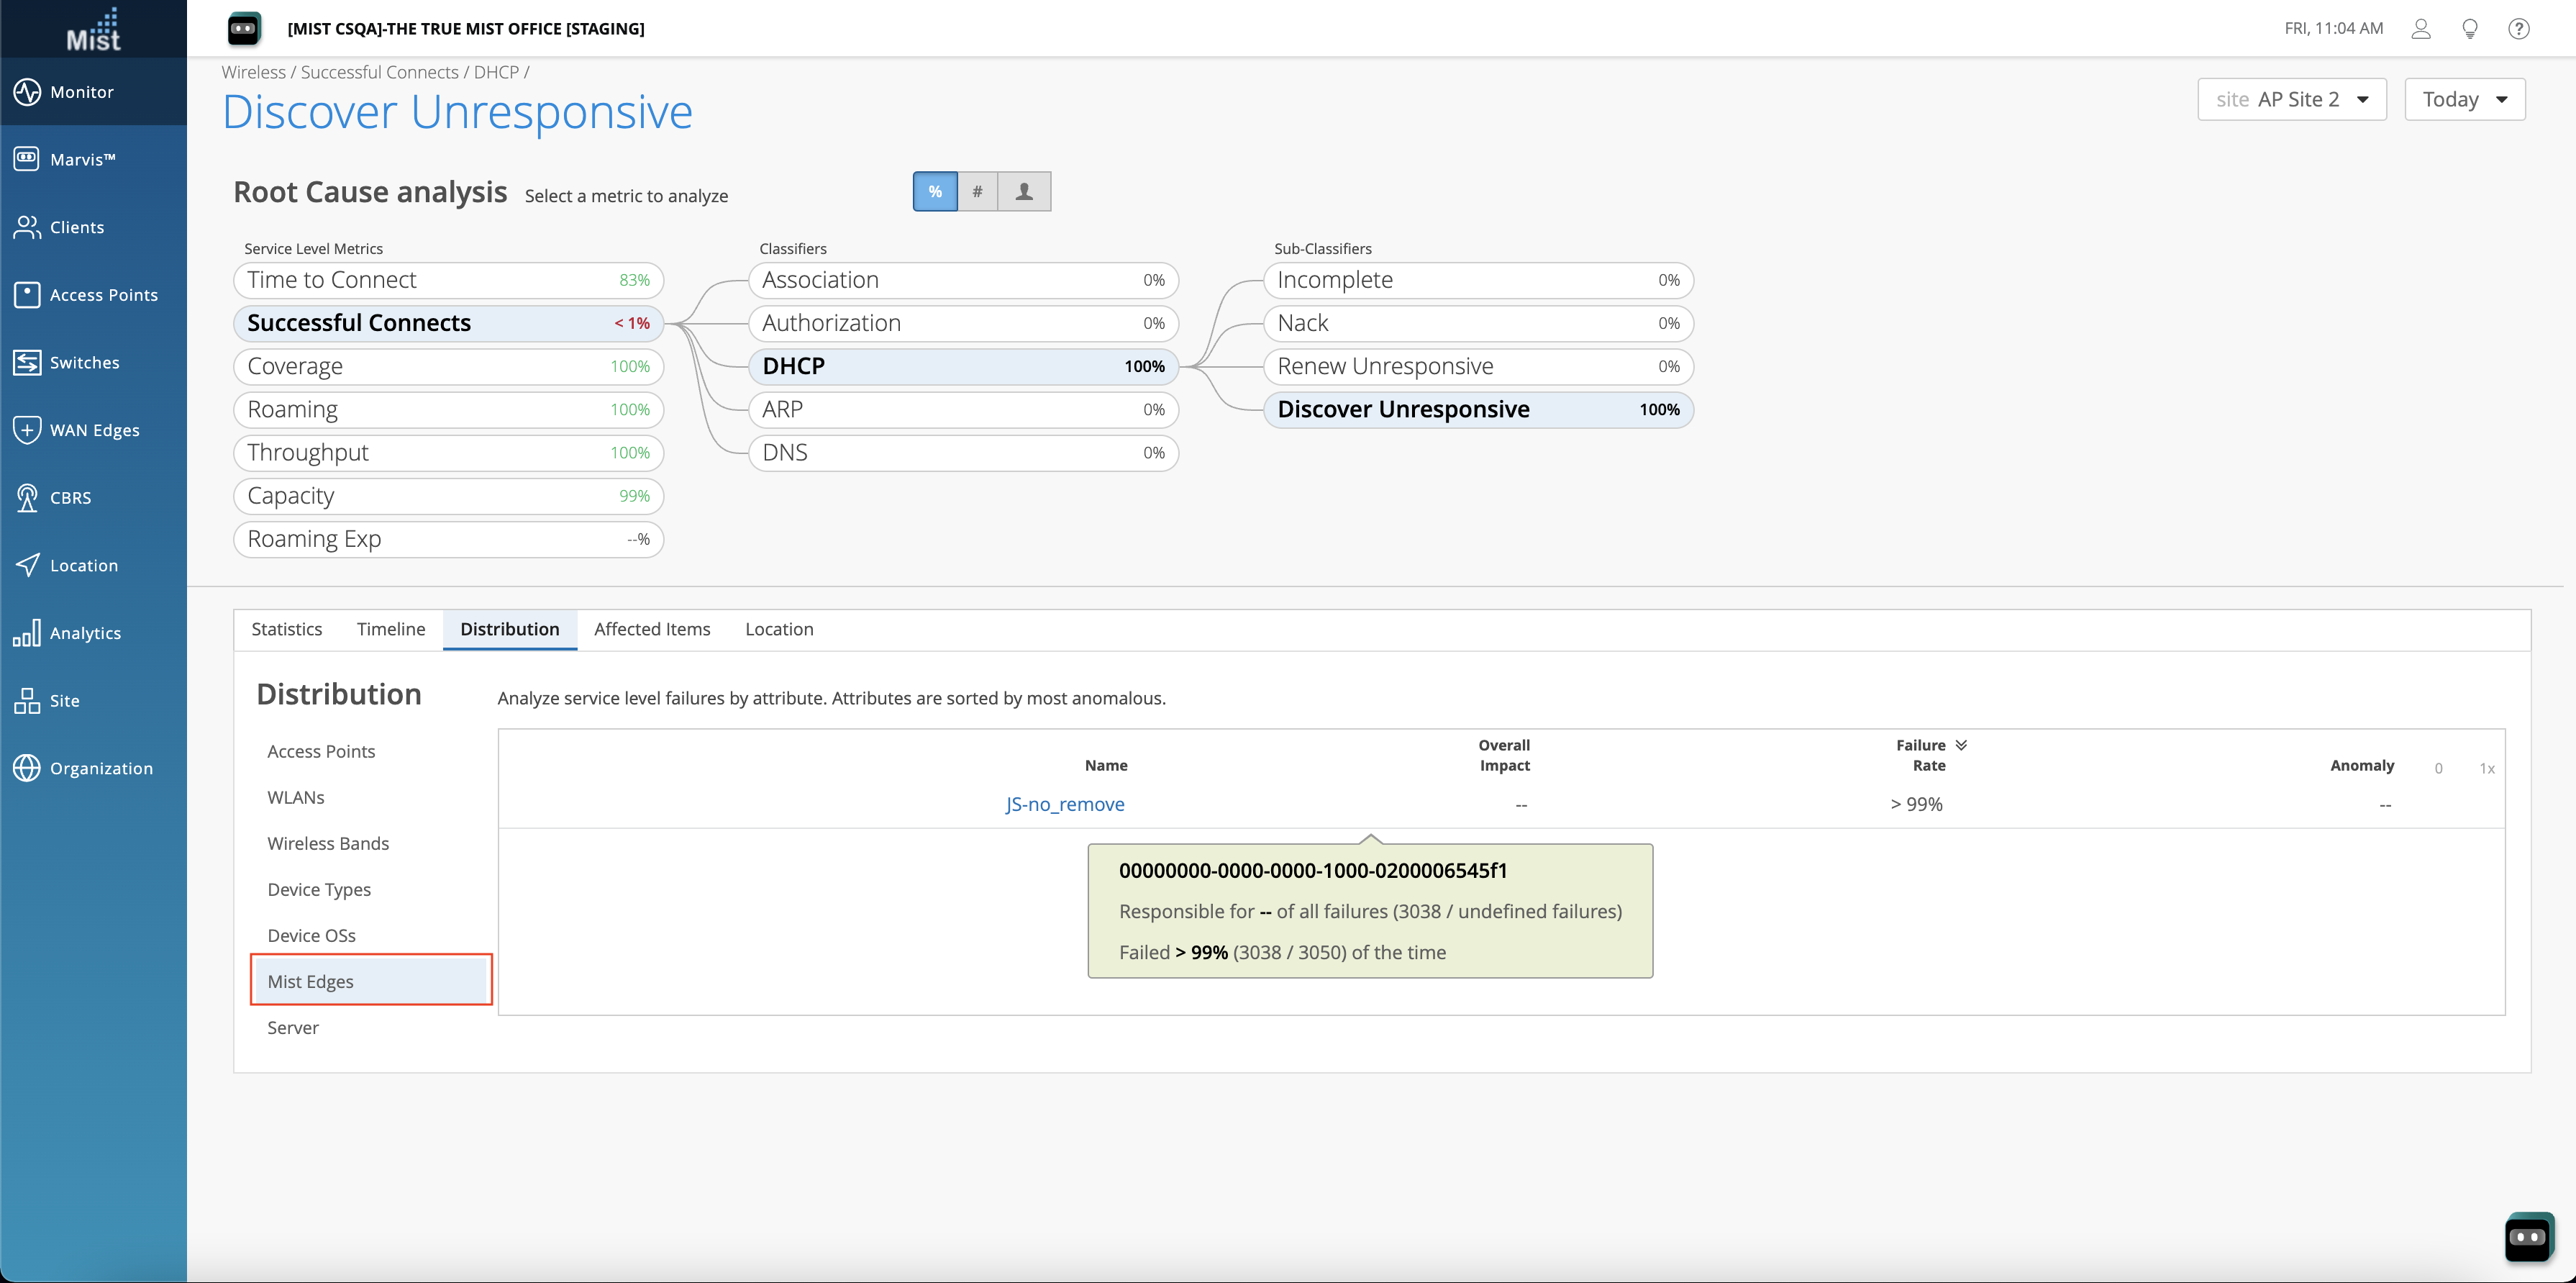Open the JS-no_remove link

tap(1064, 805)
